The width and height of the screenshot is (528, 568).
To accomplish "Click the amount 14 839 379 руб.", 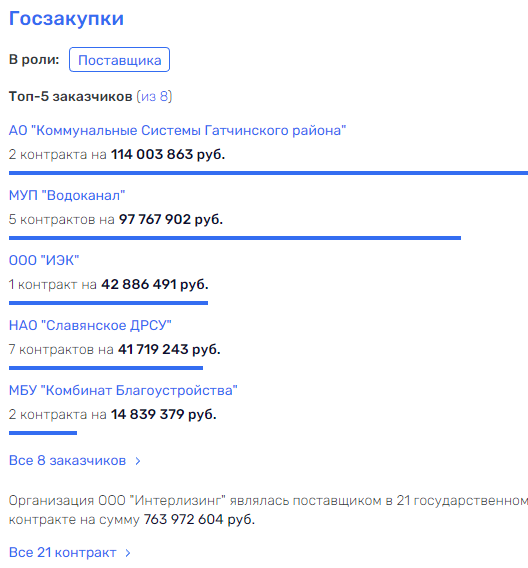I will [164, 414].
